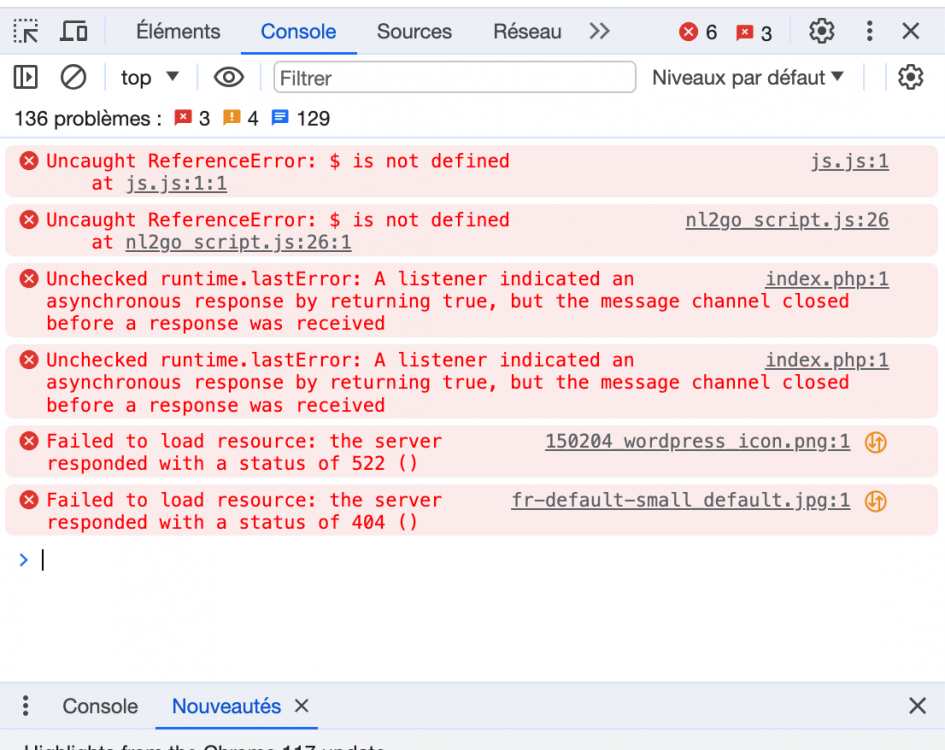Viewport: 945px width, 750px height.
Task: Open the three-dot customize DevTools menu
Action: pos(869,31)
